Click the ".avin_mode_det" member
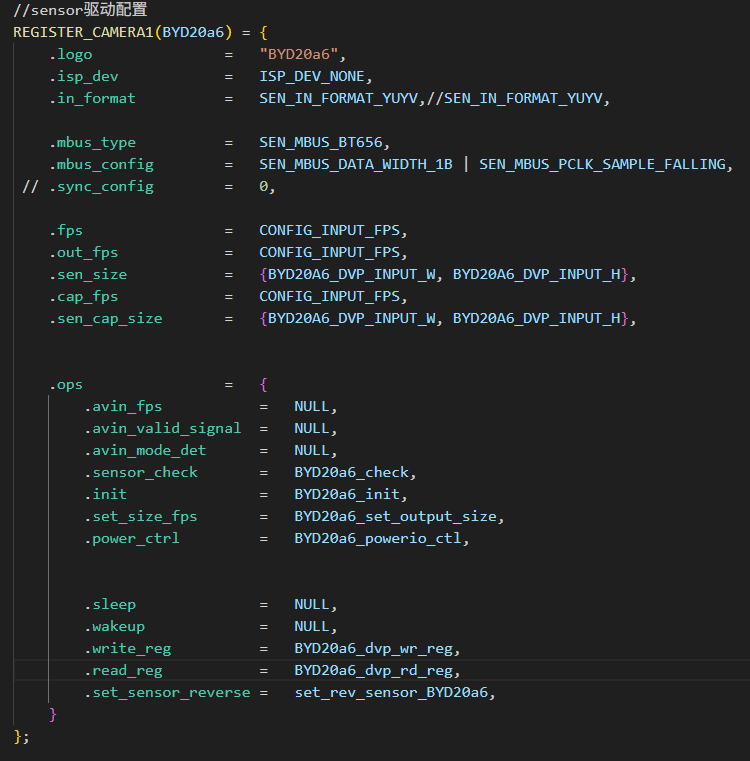This screenshot has height=761, width=750. pos(145,451)
